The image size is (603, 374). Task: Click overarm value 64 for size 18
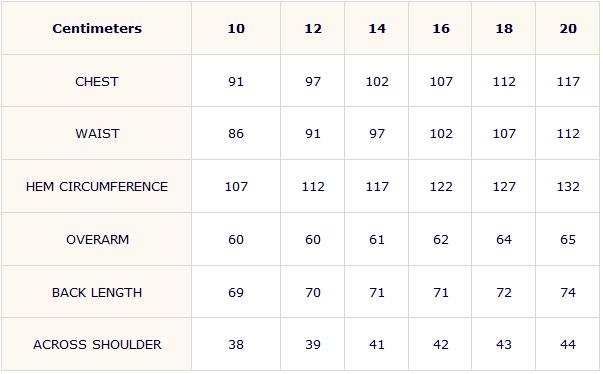[504, 239]
